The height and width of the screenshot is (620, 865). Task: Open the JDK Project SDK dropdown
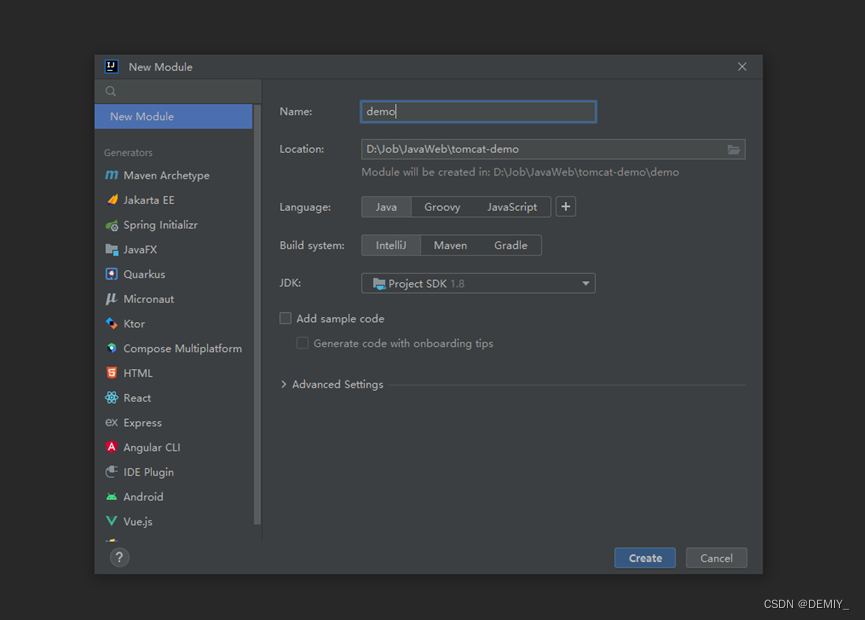478,284
